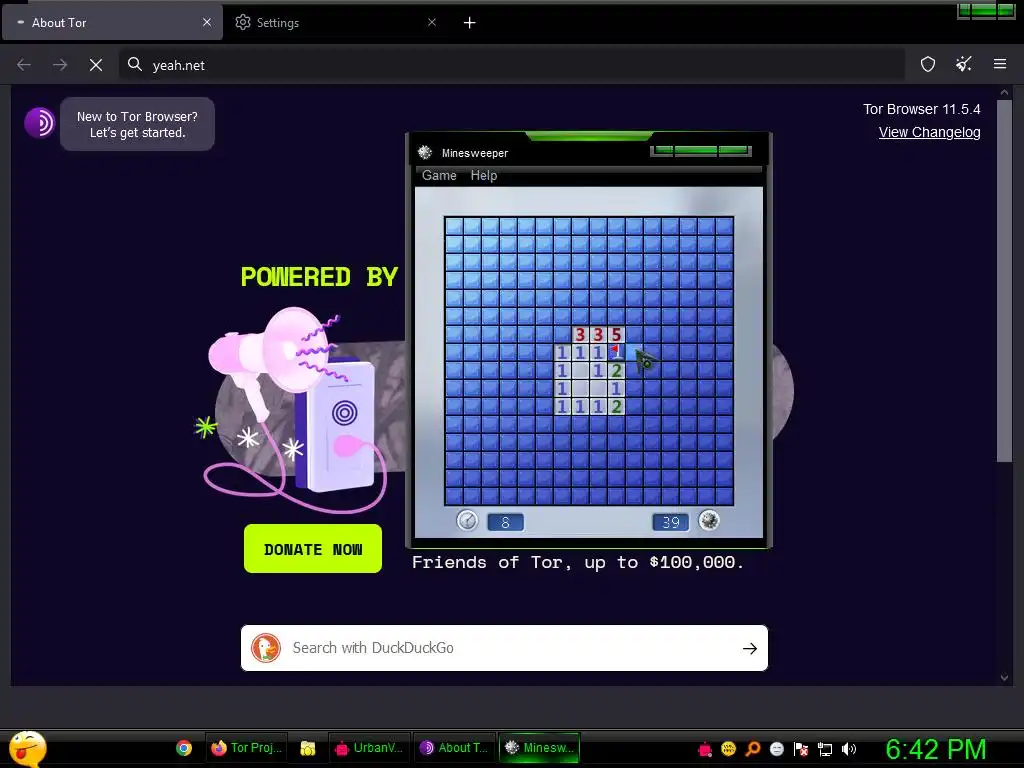Click the 6:42 PM clock

[936, 749]
